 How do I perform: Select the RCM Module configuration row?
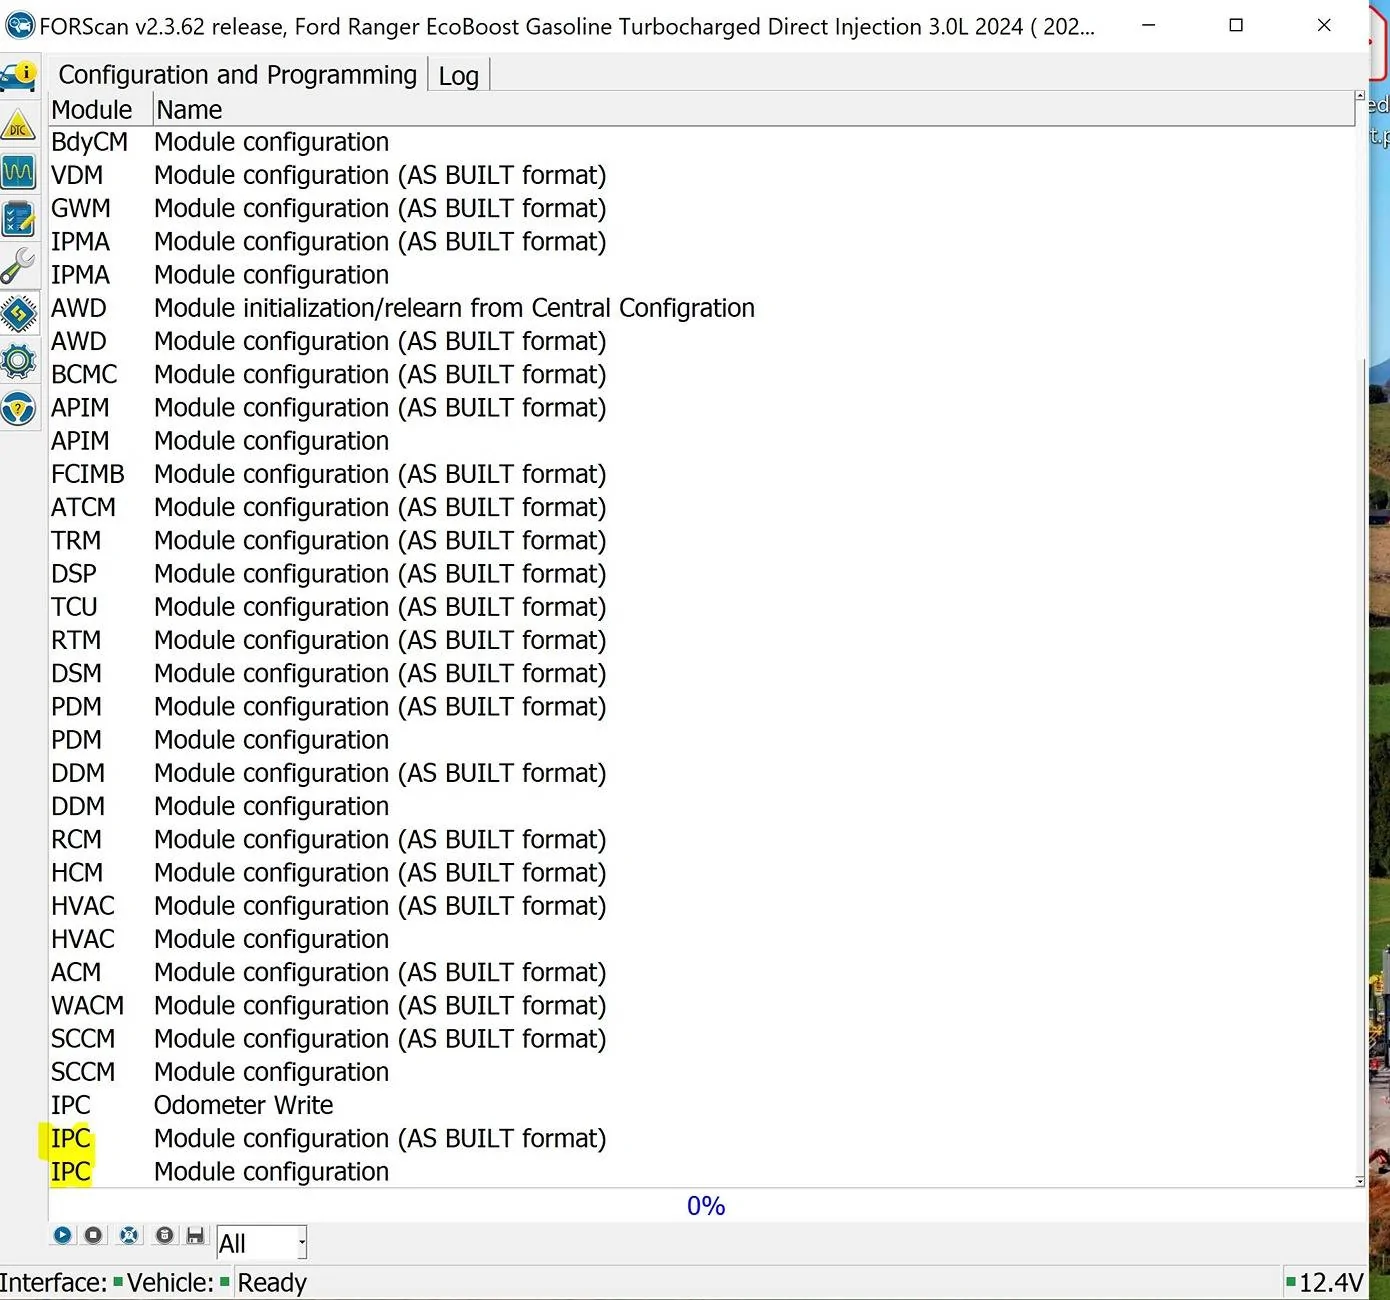click(700, 839)
